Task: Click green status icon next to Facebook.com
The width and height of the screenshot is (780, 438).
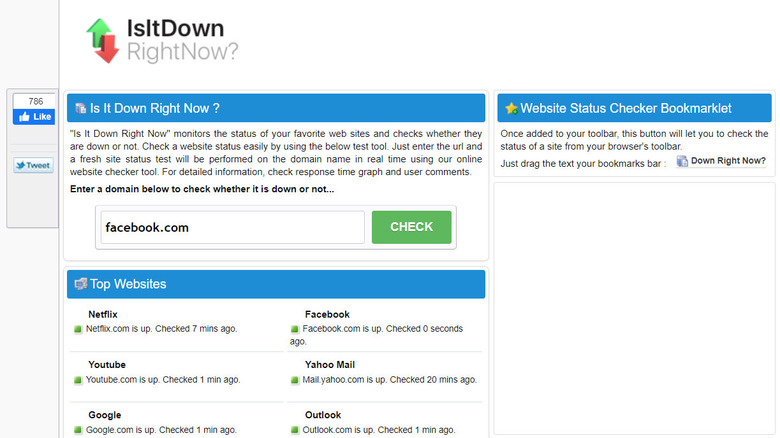Action: click(x=294, y=329)
